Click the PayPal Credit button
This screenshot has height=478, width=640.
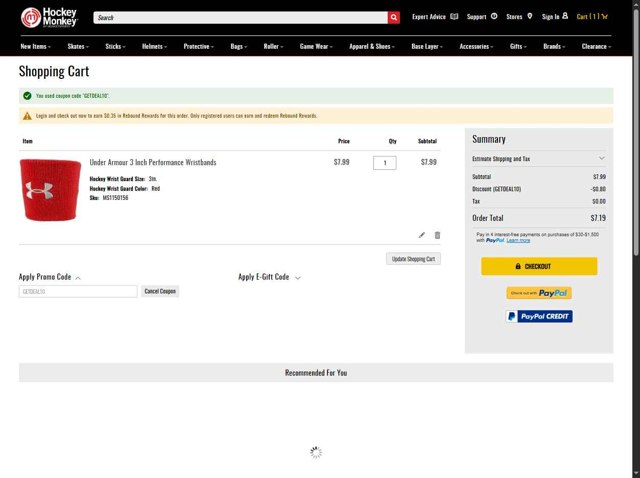539,316
